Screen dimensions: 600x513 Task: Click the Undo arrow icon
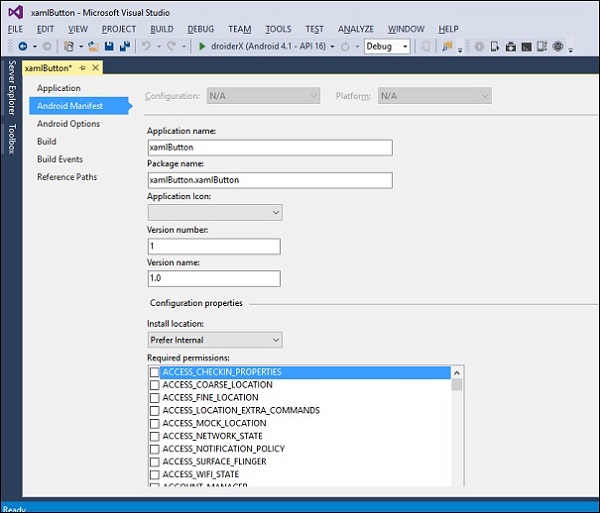pos(146,46)
